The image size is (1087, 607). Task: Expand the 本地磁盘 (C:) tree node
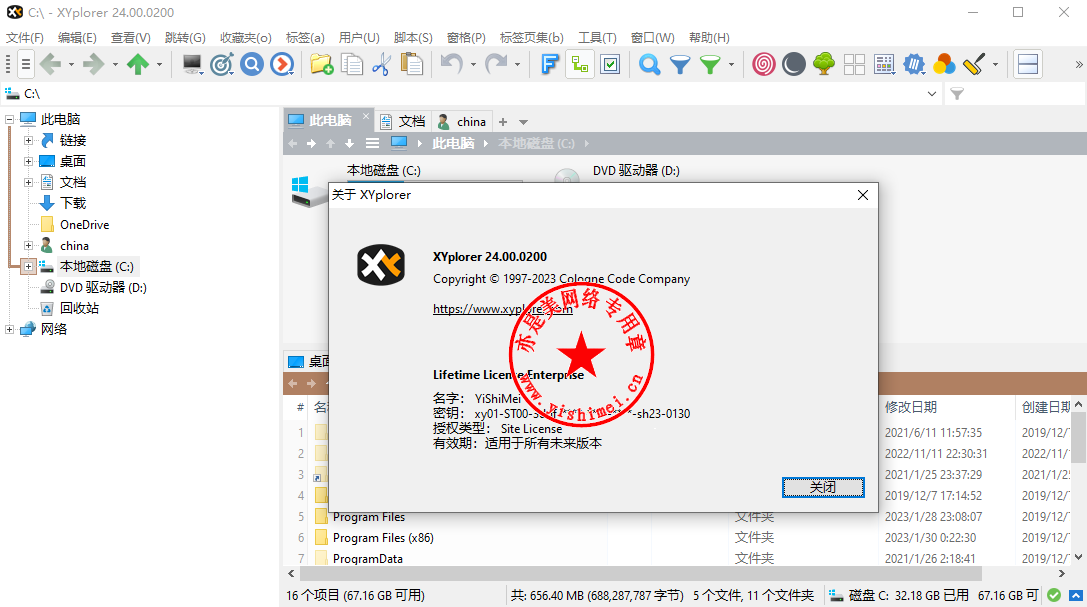(x=28, y=266)
